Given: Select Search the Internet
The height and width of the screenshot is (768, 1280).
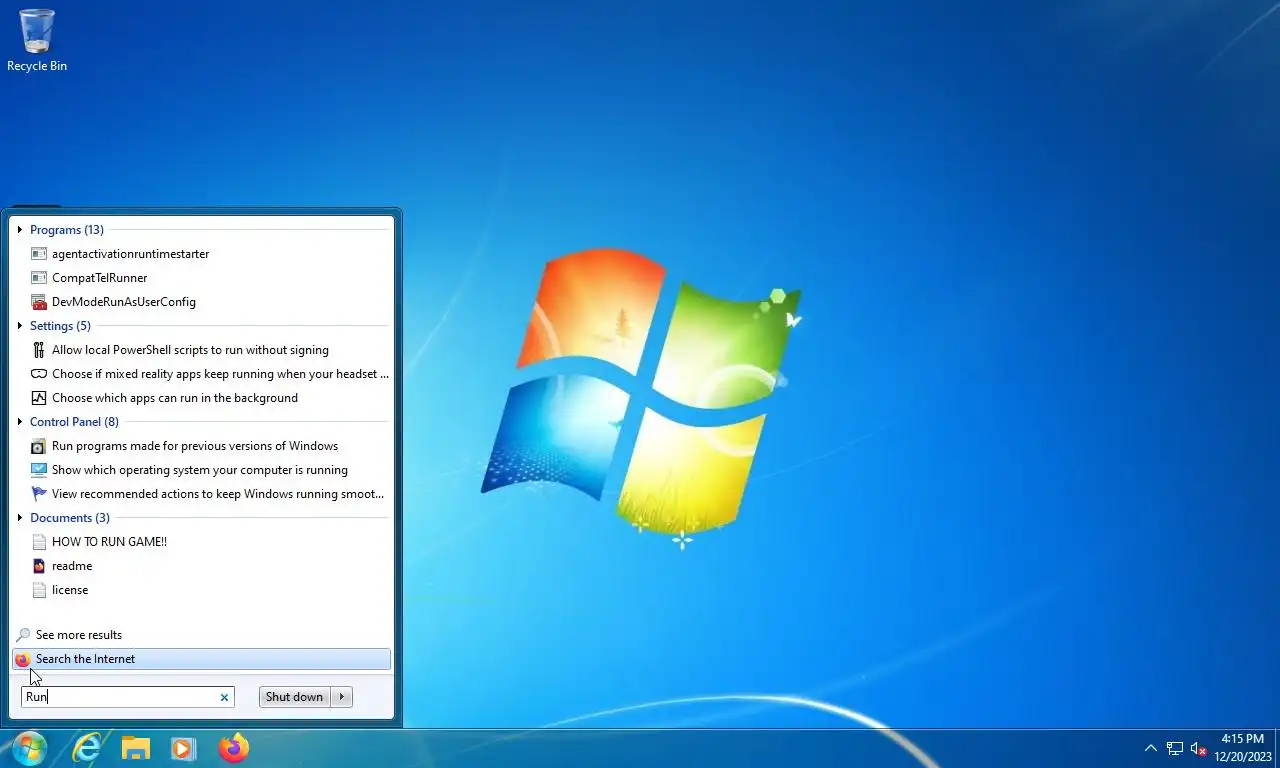Looking at the screenshot, I should tap(201, 659).
